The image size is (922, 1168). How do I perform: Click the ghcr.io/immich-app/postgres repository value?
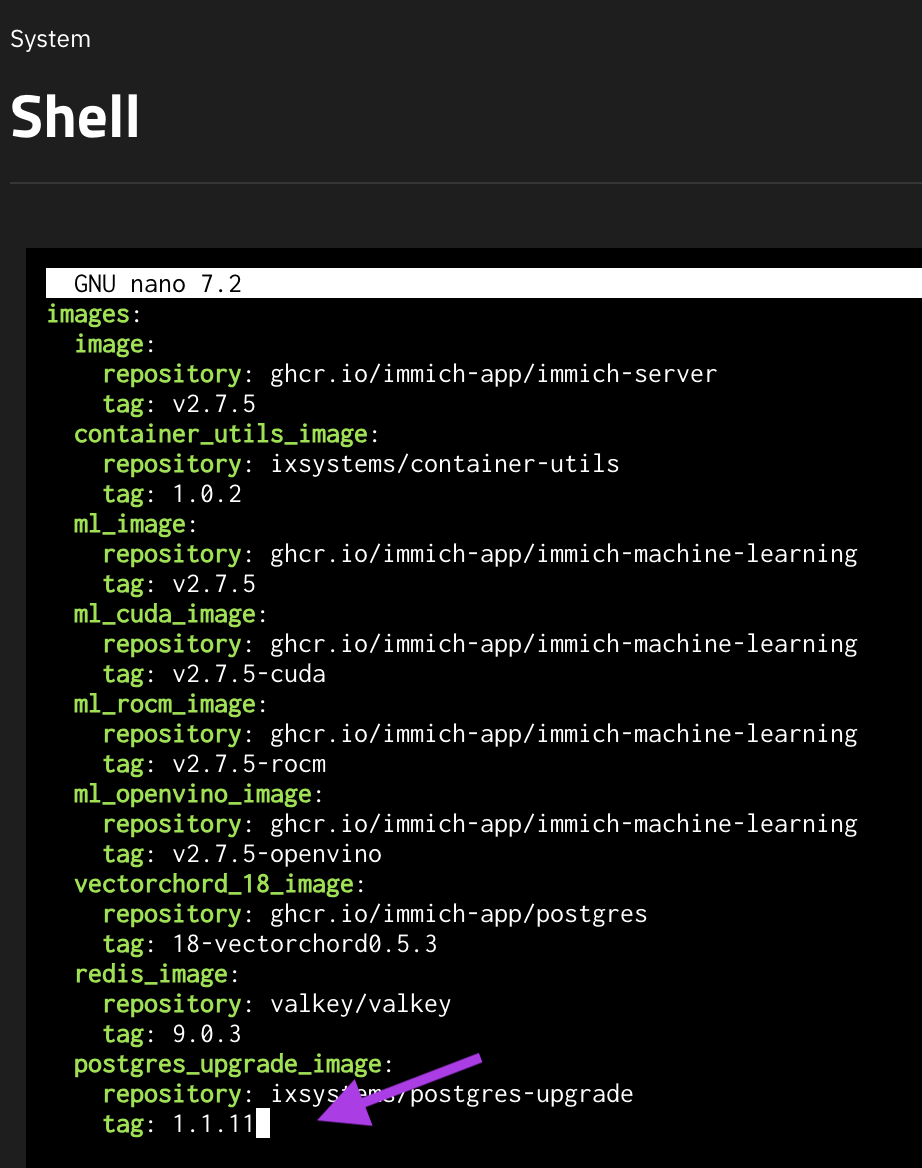tap(458, 914)
